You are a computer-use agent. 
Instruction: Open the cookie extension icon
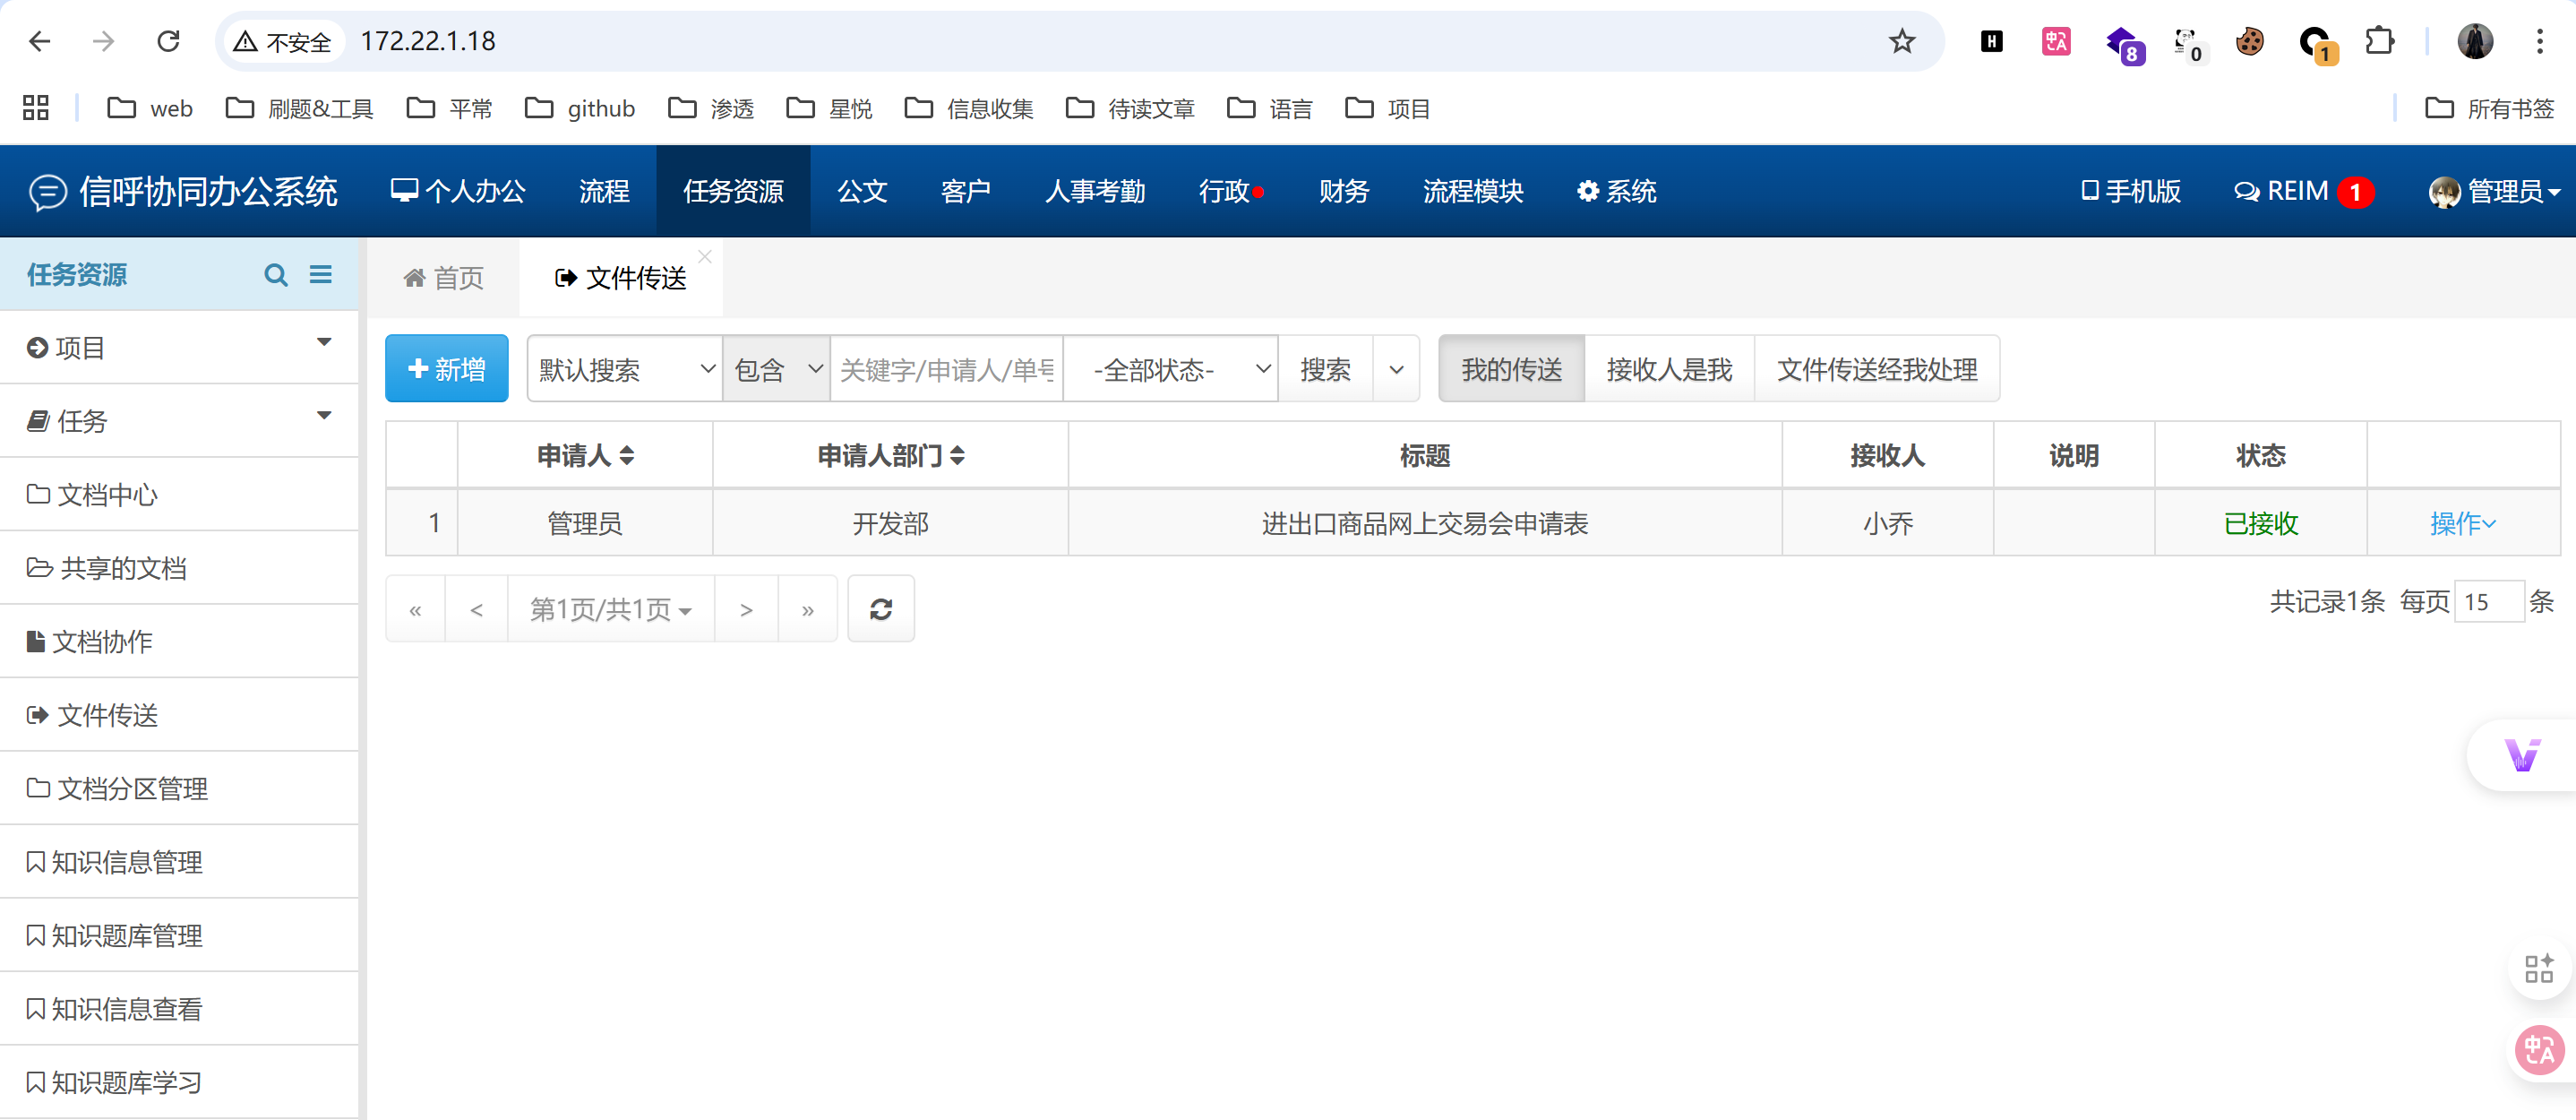tap(2249, 41)
